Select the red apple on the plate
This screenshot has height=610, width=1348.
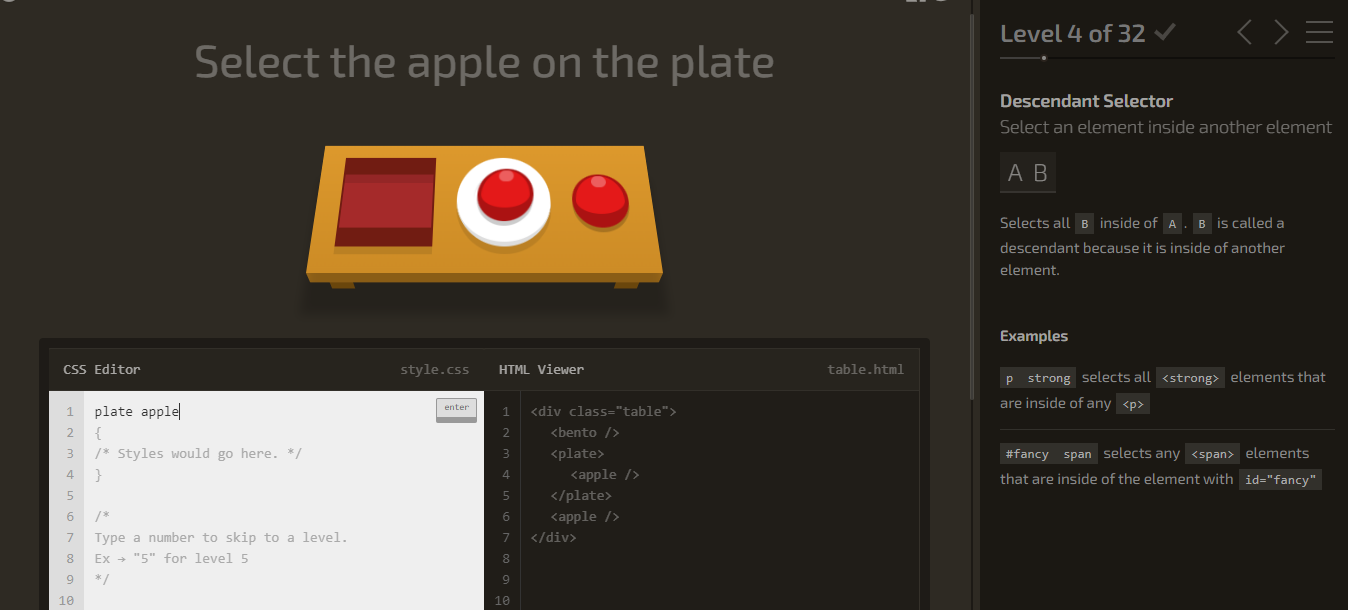point(504,197)
